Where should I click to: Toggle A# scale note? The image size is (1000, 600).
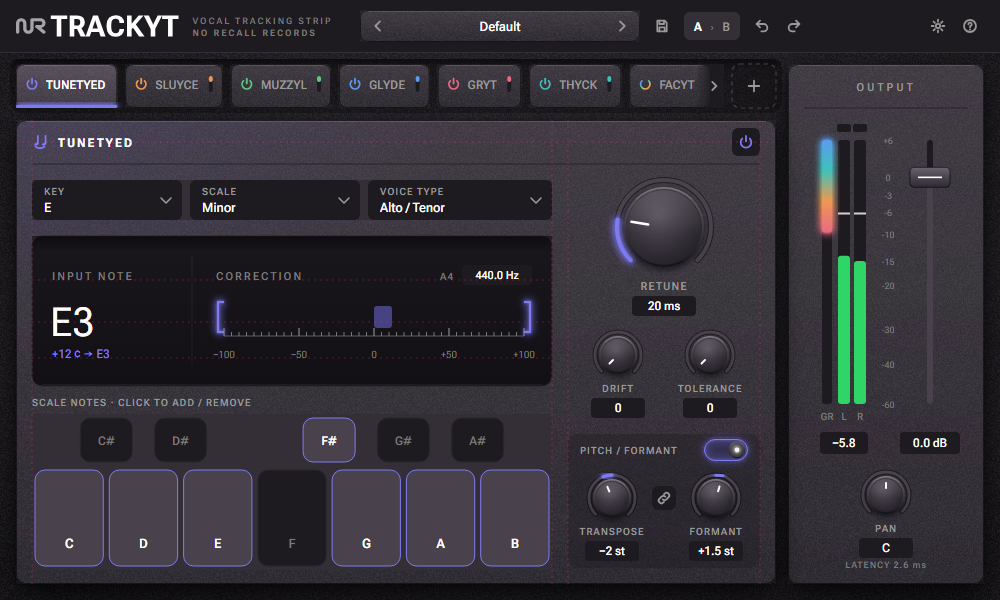[x=477, y=440]
